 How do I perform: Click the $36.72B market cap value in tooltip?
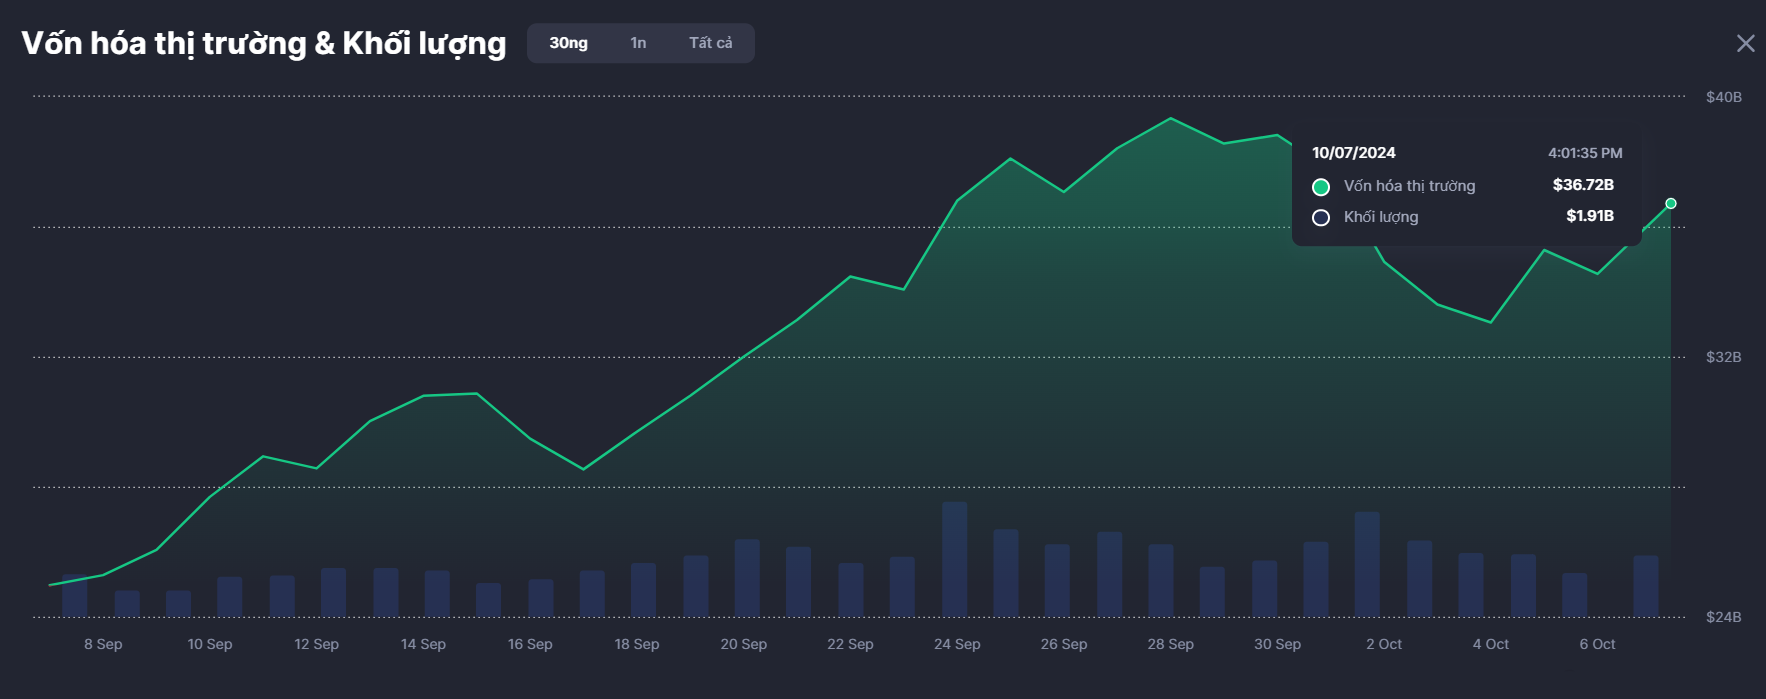[1583, 185]
